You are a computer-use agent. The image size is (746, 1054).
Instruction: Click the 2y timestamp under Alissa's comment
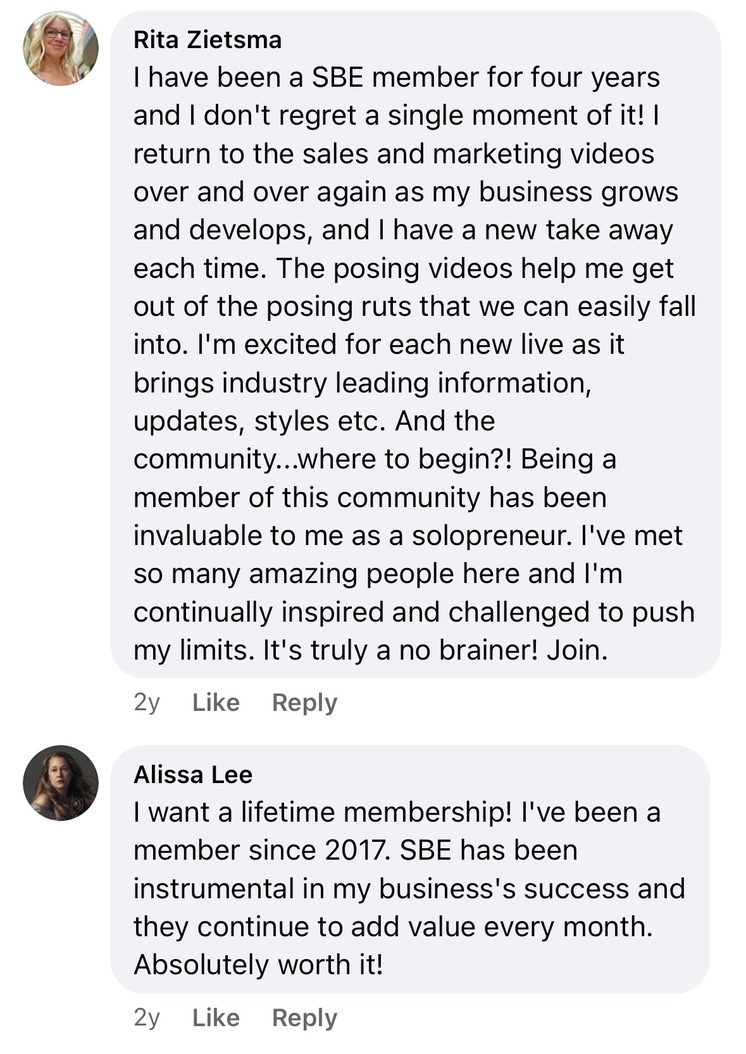pyautogui.click(x=146, y=1018)
